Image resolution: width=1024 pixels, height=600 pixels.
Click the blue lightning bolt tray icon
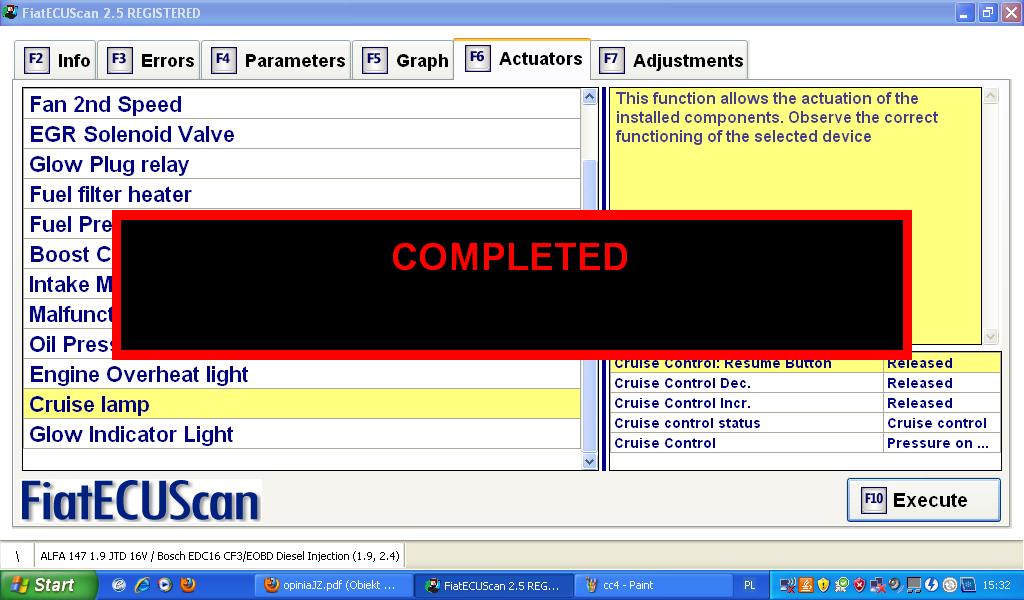(931, 585)
